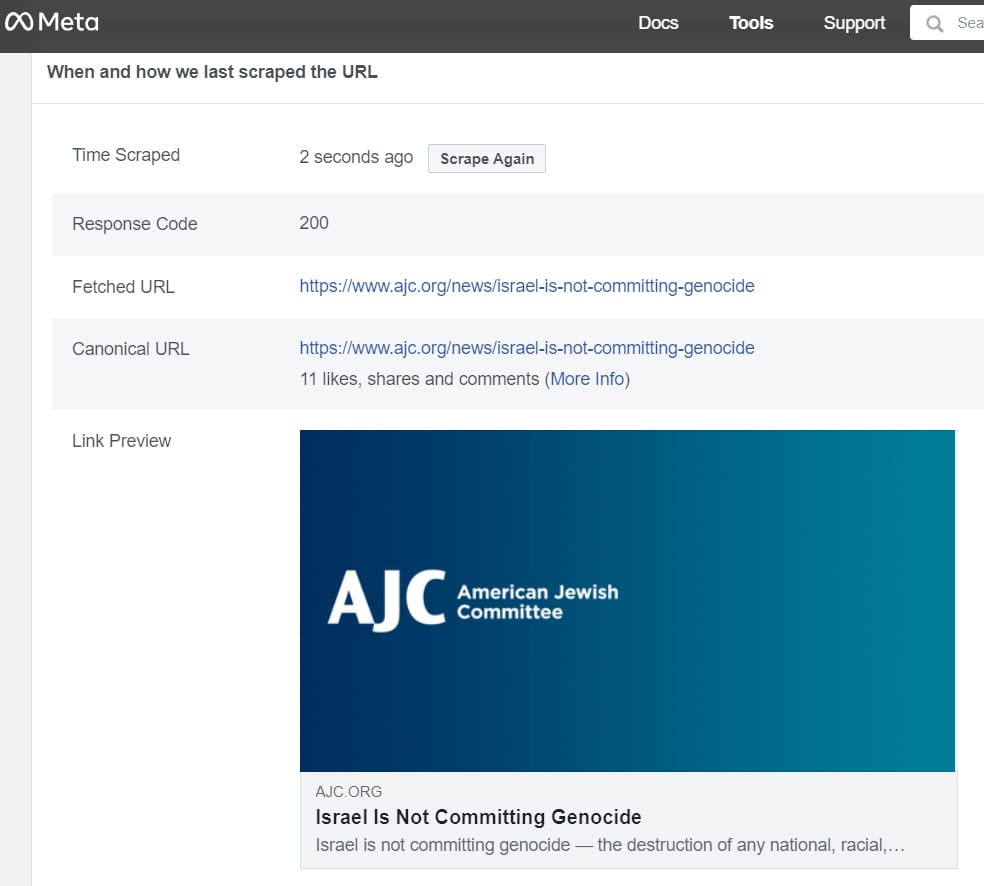Click the Link Preview row label
Viewport: 984px width, 886px height.
pyautogui.click(x=122, y=441)
